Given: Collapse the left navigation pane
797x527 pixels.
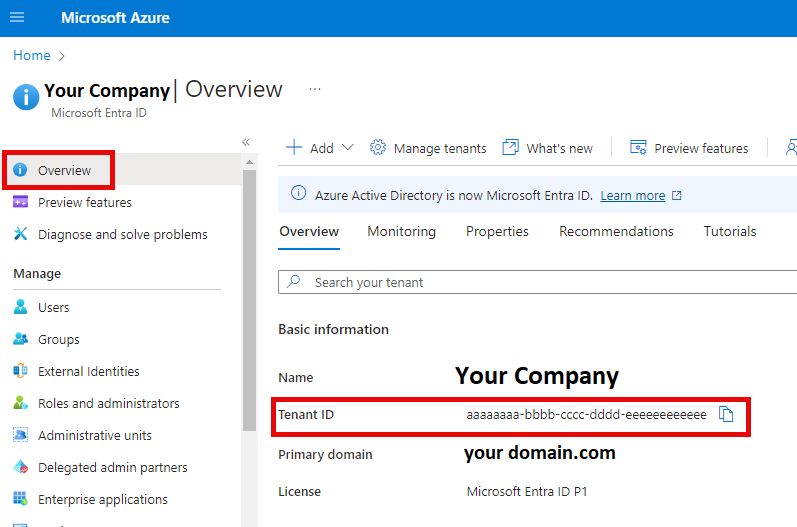Looking at the screenshot, I should click(246, 142).
